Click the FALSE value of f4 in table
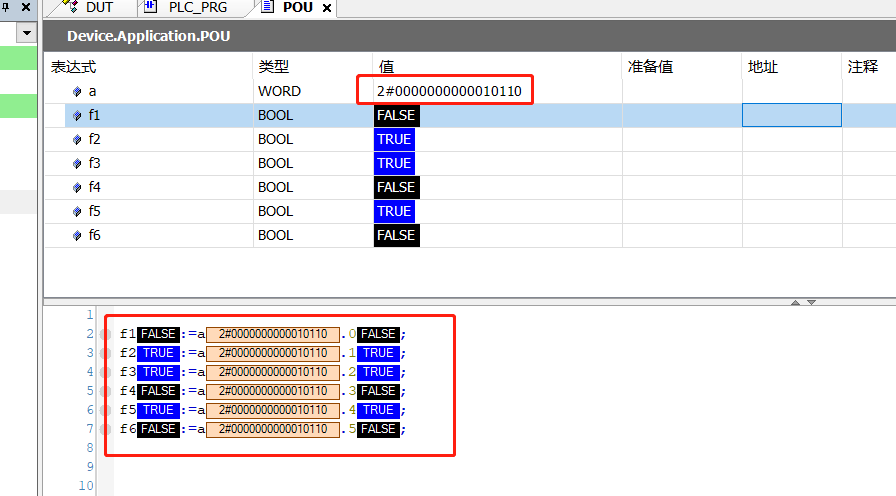 pyautogui.click(x=397, y=187)
